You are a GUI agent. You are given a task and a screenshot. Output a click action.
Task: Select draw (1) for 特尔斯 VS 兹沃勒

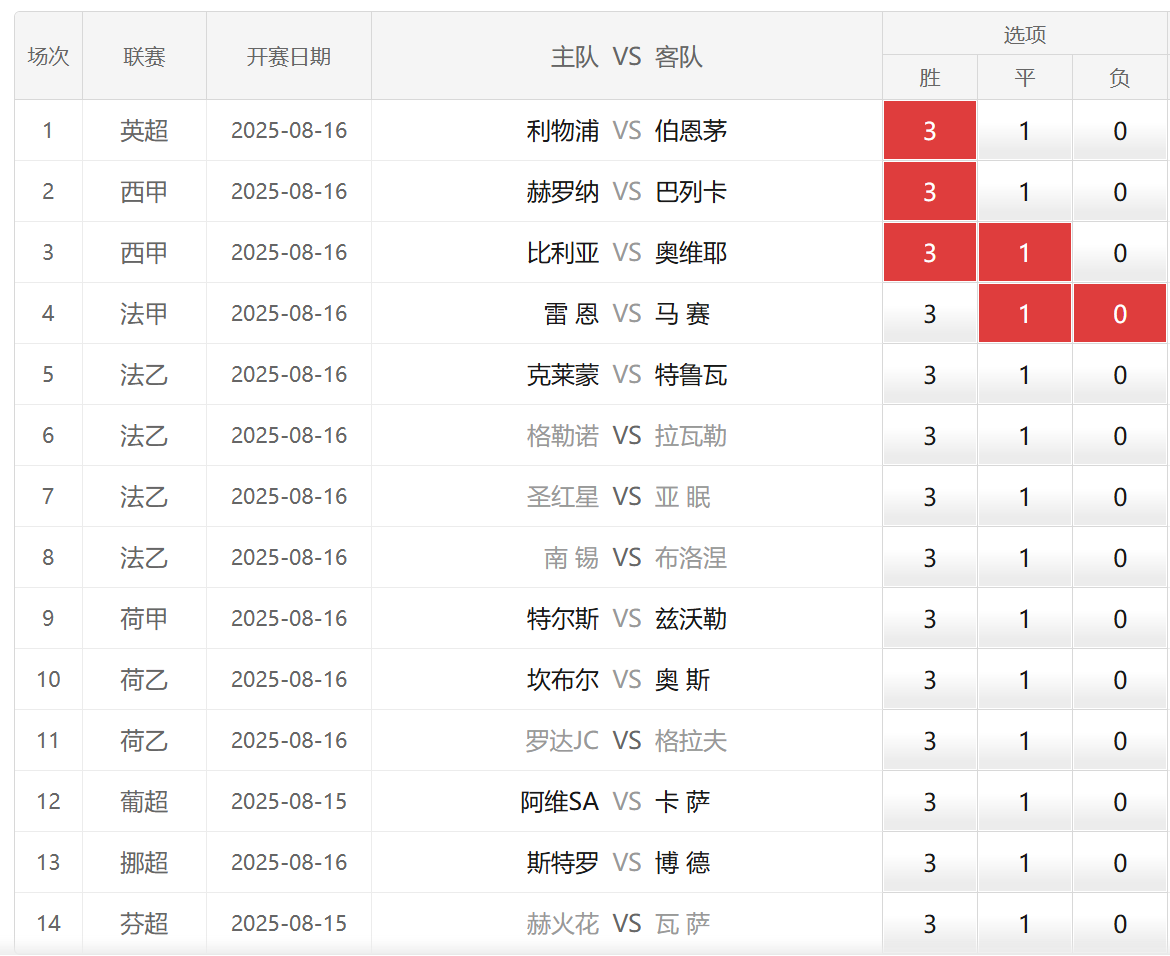1024,619
